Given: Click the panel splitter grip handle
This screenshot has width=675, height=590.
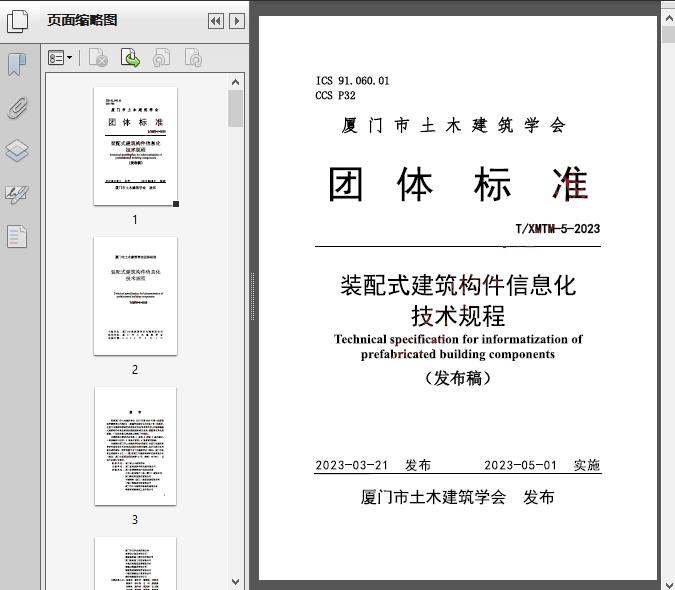Looking at the screenshot, I should click(252, 297).
